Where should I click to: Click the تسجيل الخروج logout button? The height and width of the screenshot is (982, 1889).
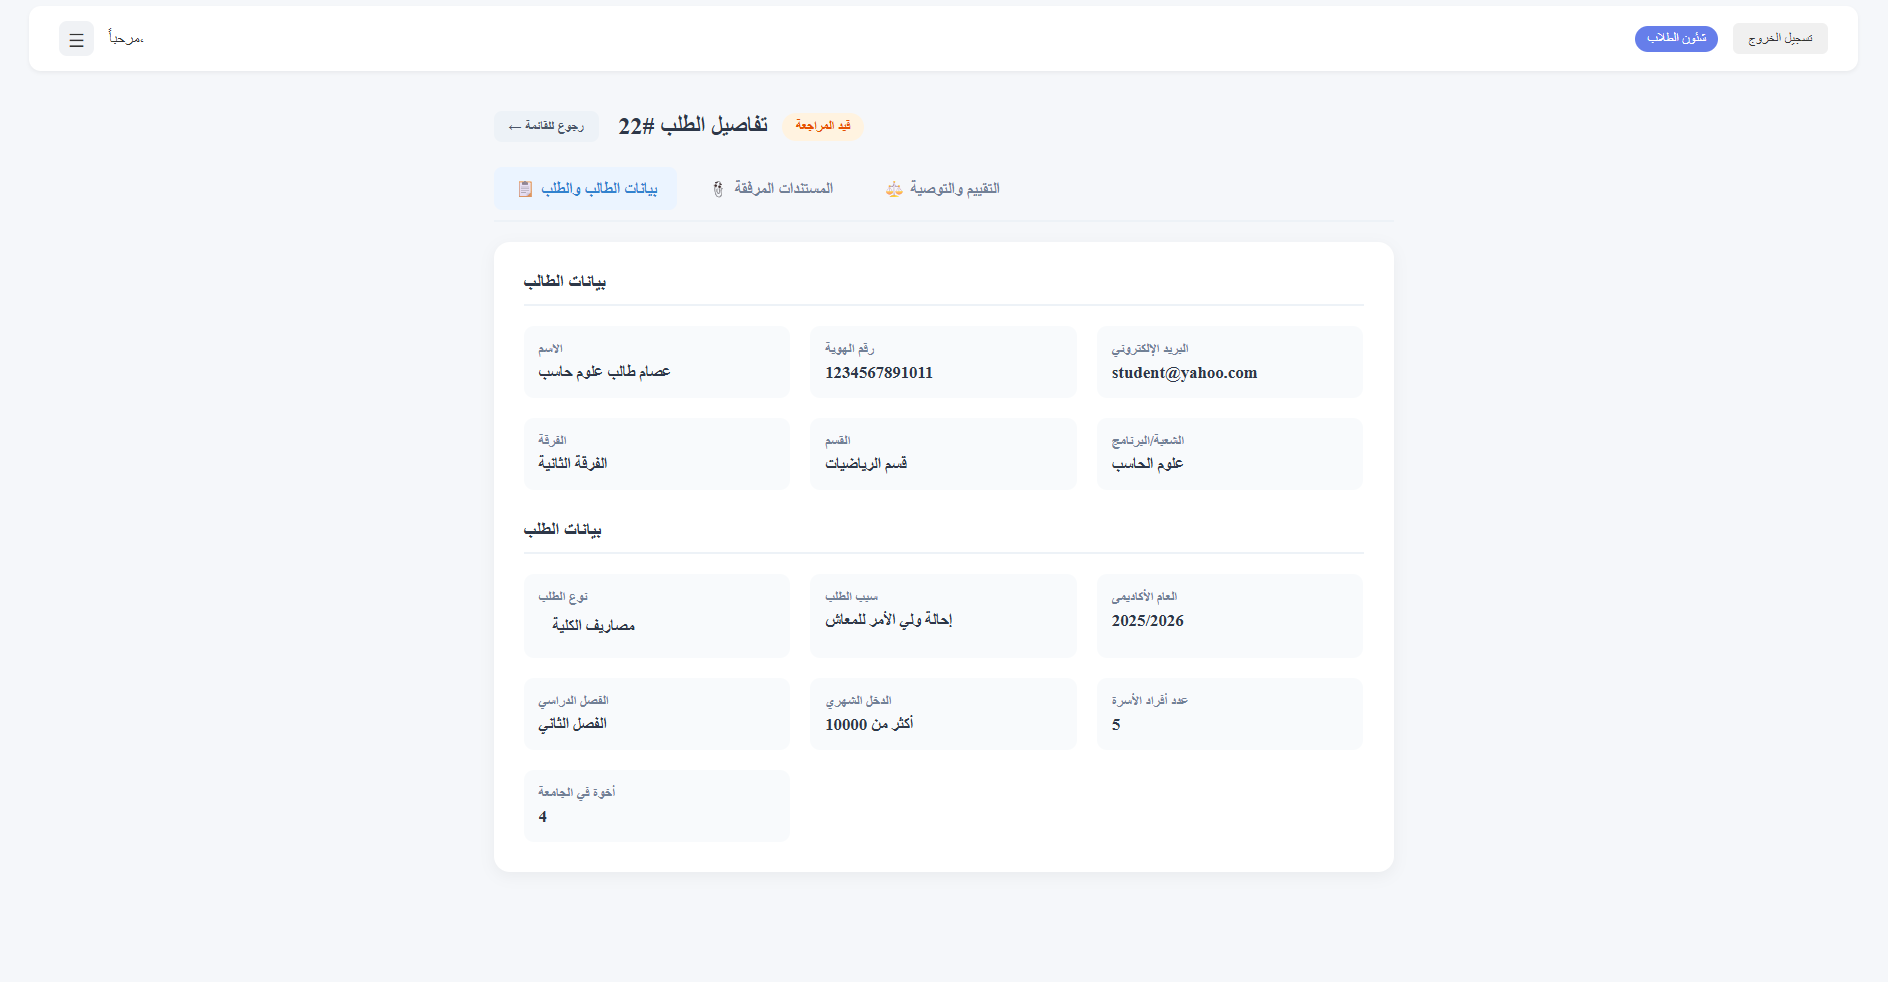[1779, 38]
